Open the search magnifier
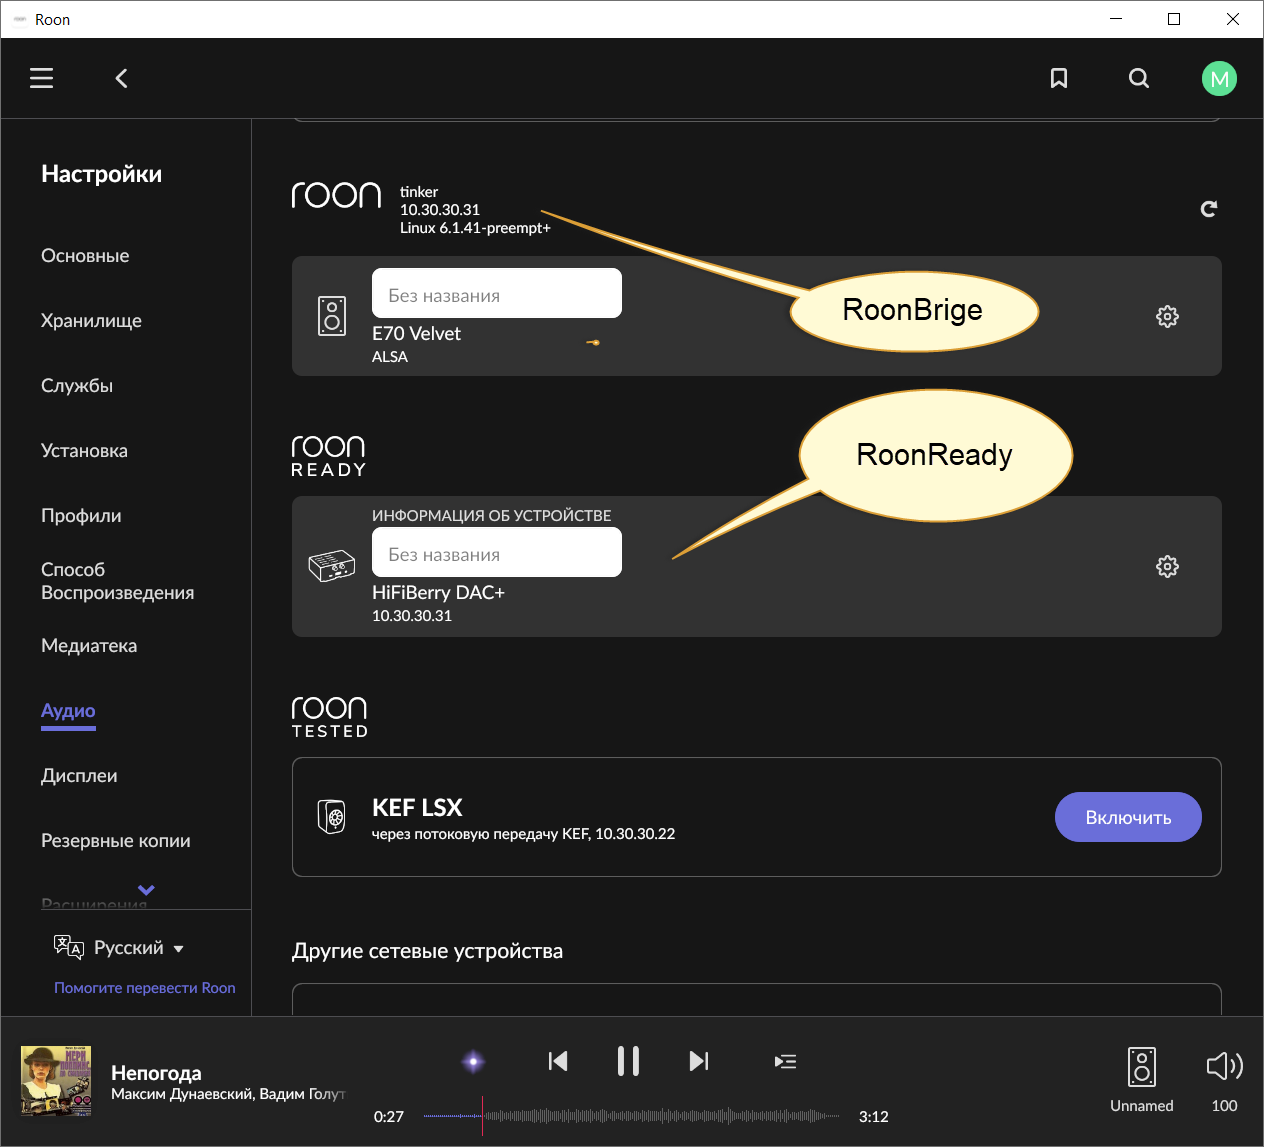Image resolution: width=1264 pixels, height=1147 pixels. (1139, 78)
